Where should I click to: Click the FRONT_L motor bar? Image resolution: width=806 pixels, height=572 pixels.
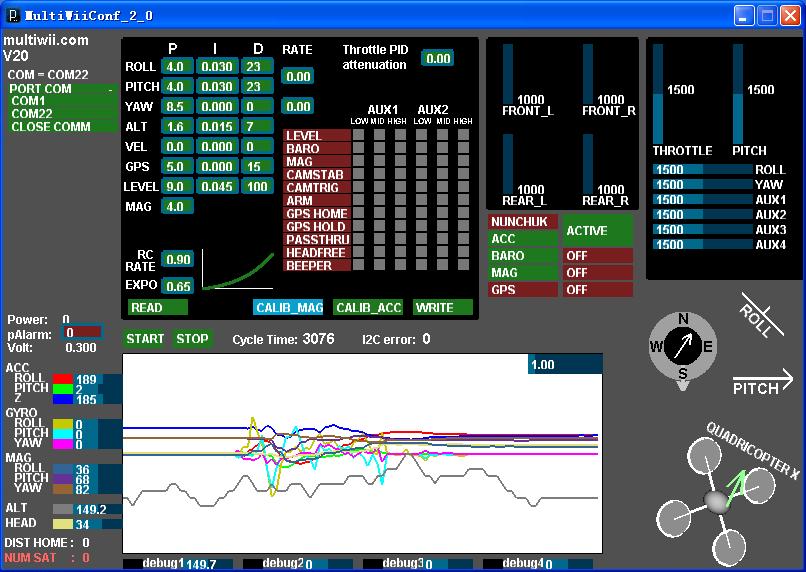[508, 75]
